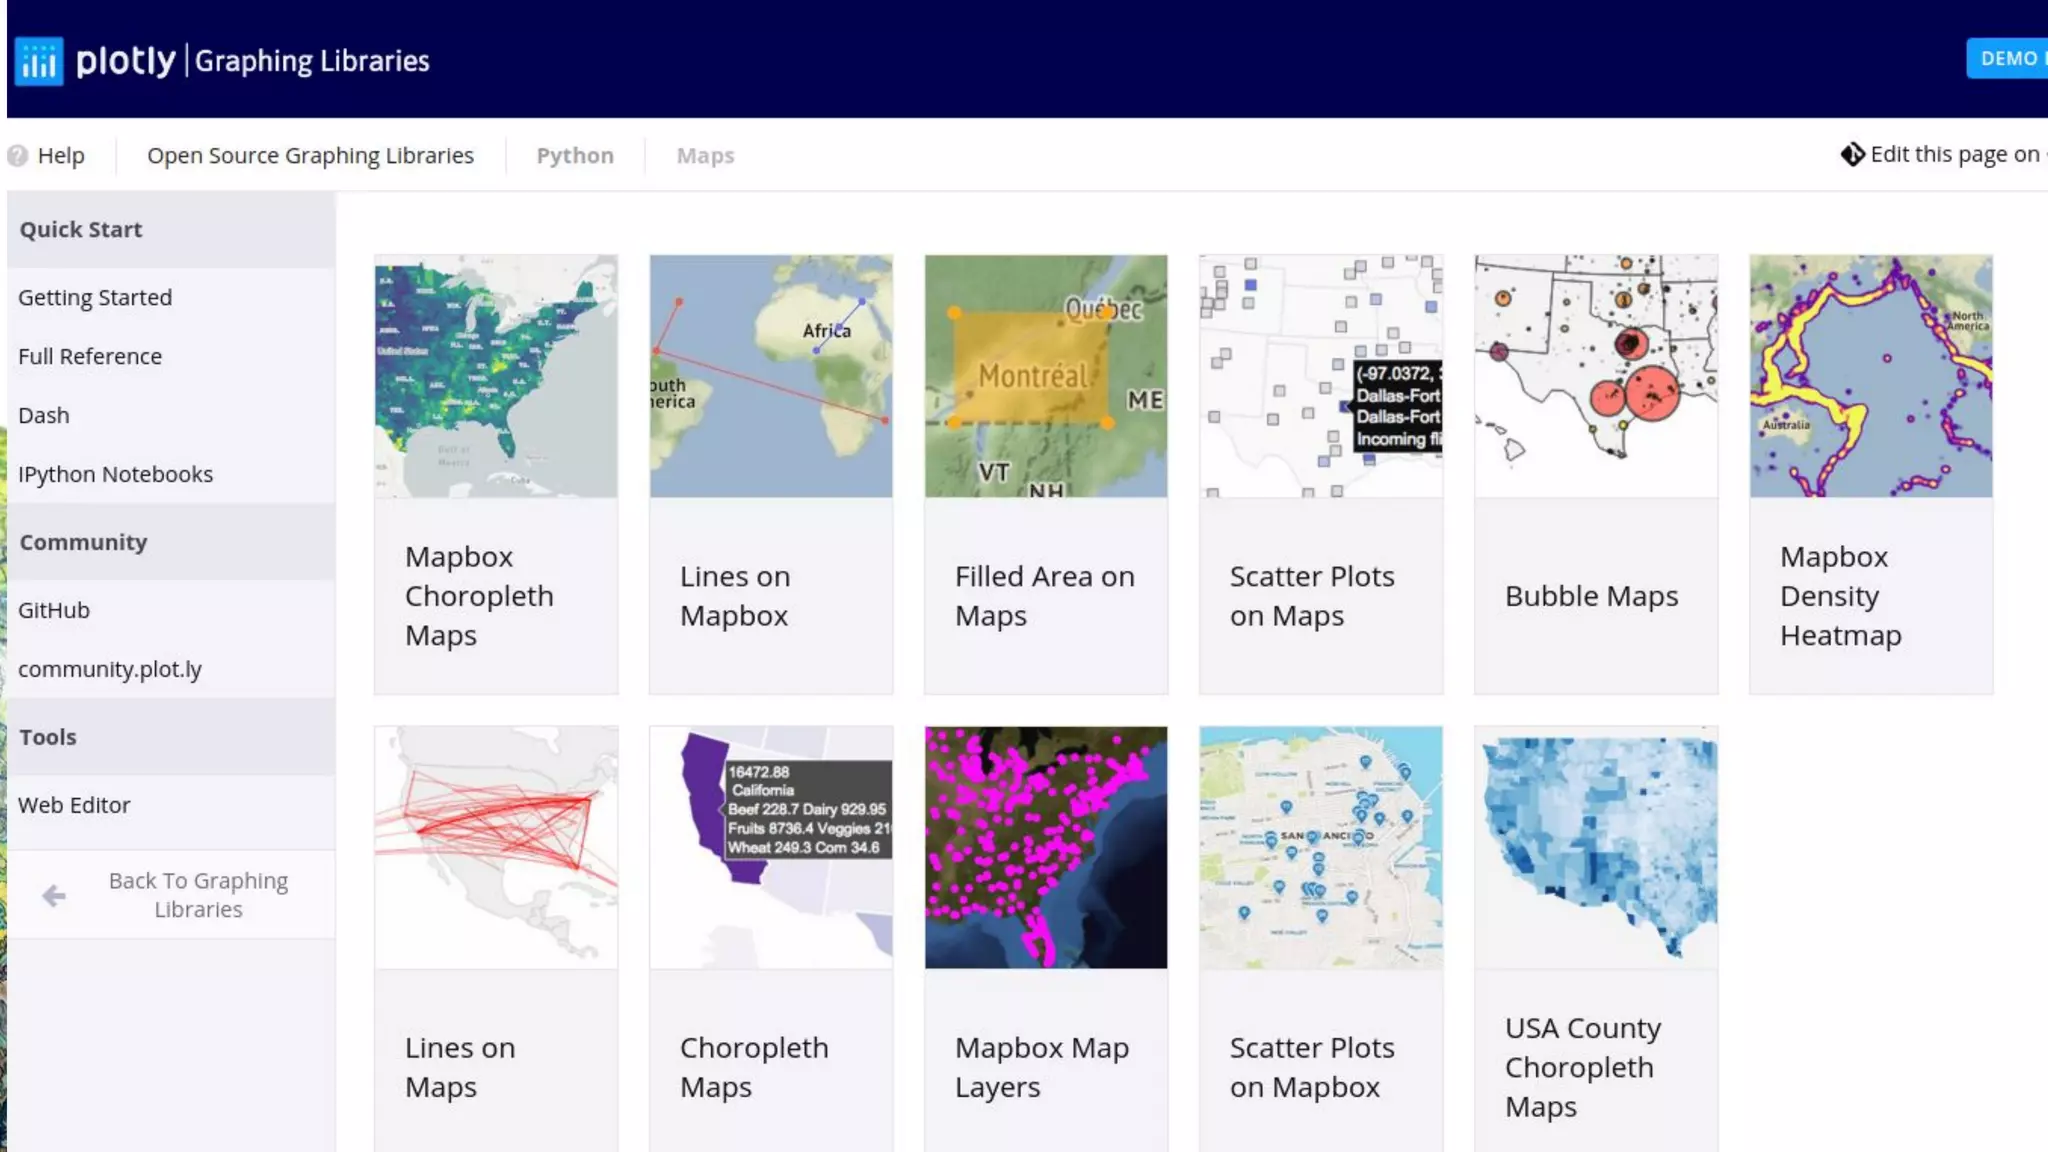Select the Maps breadcrumb item

tap(705, 156)
